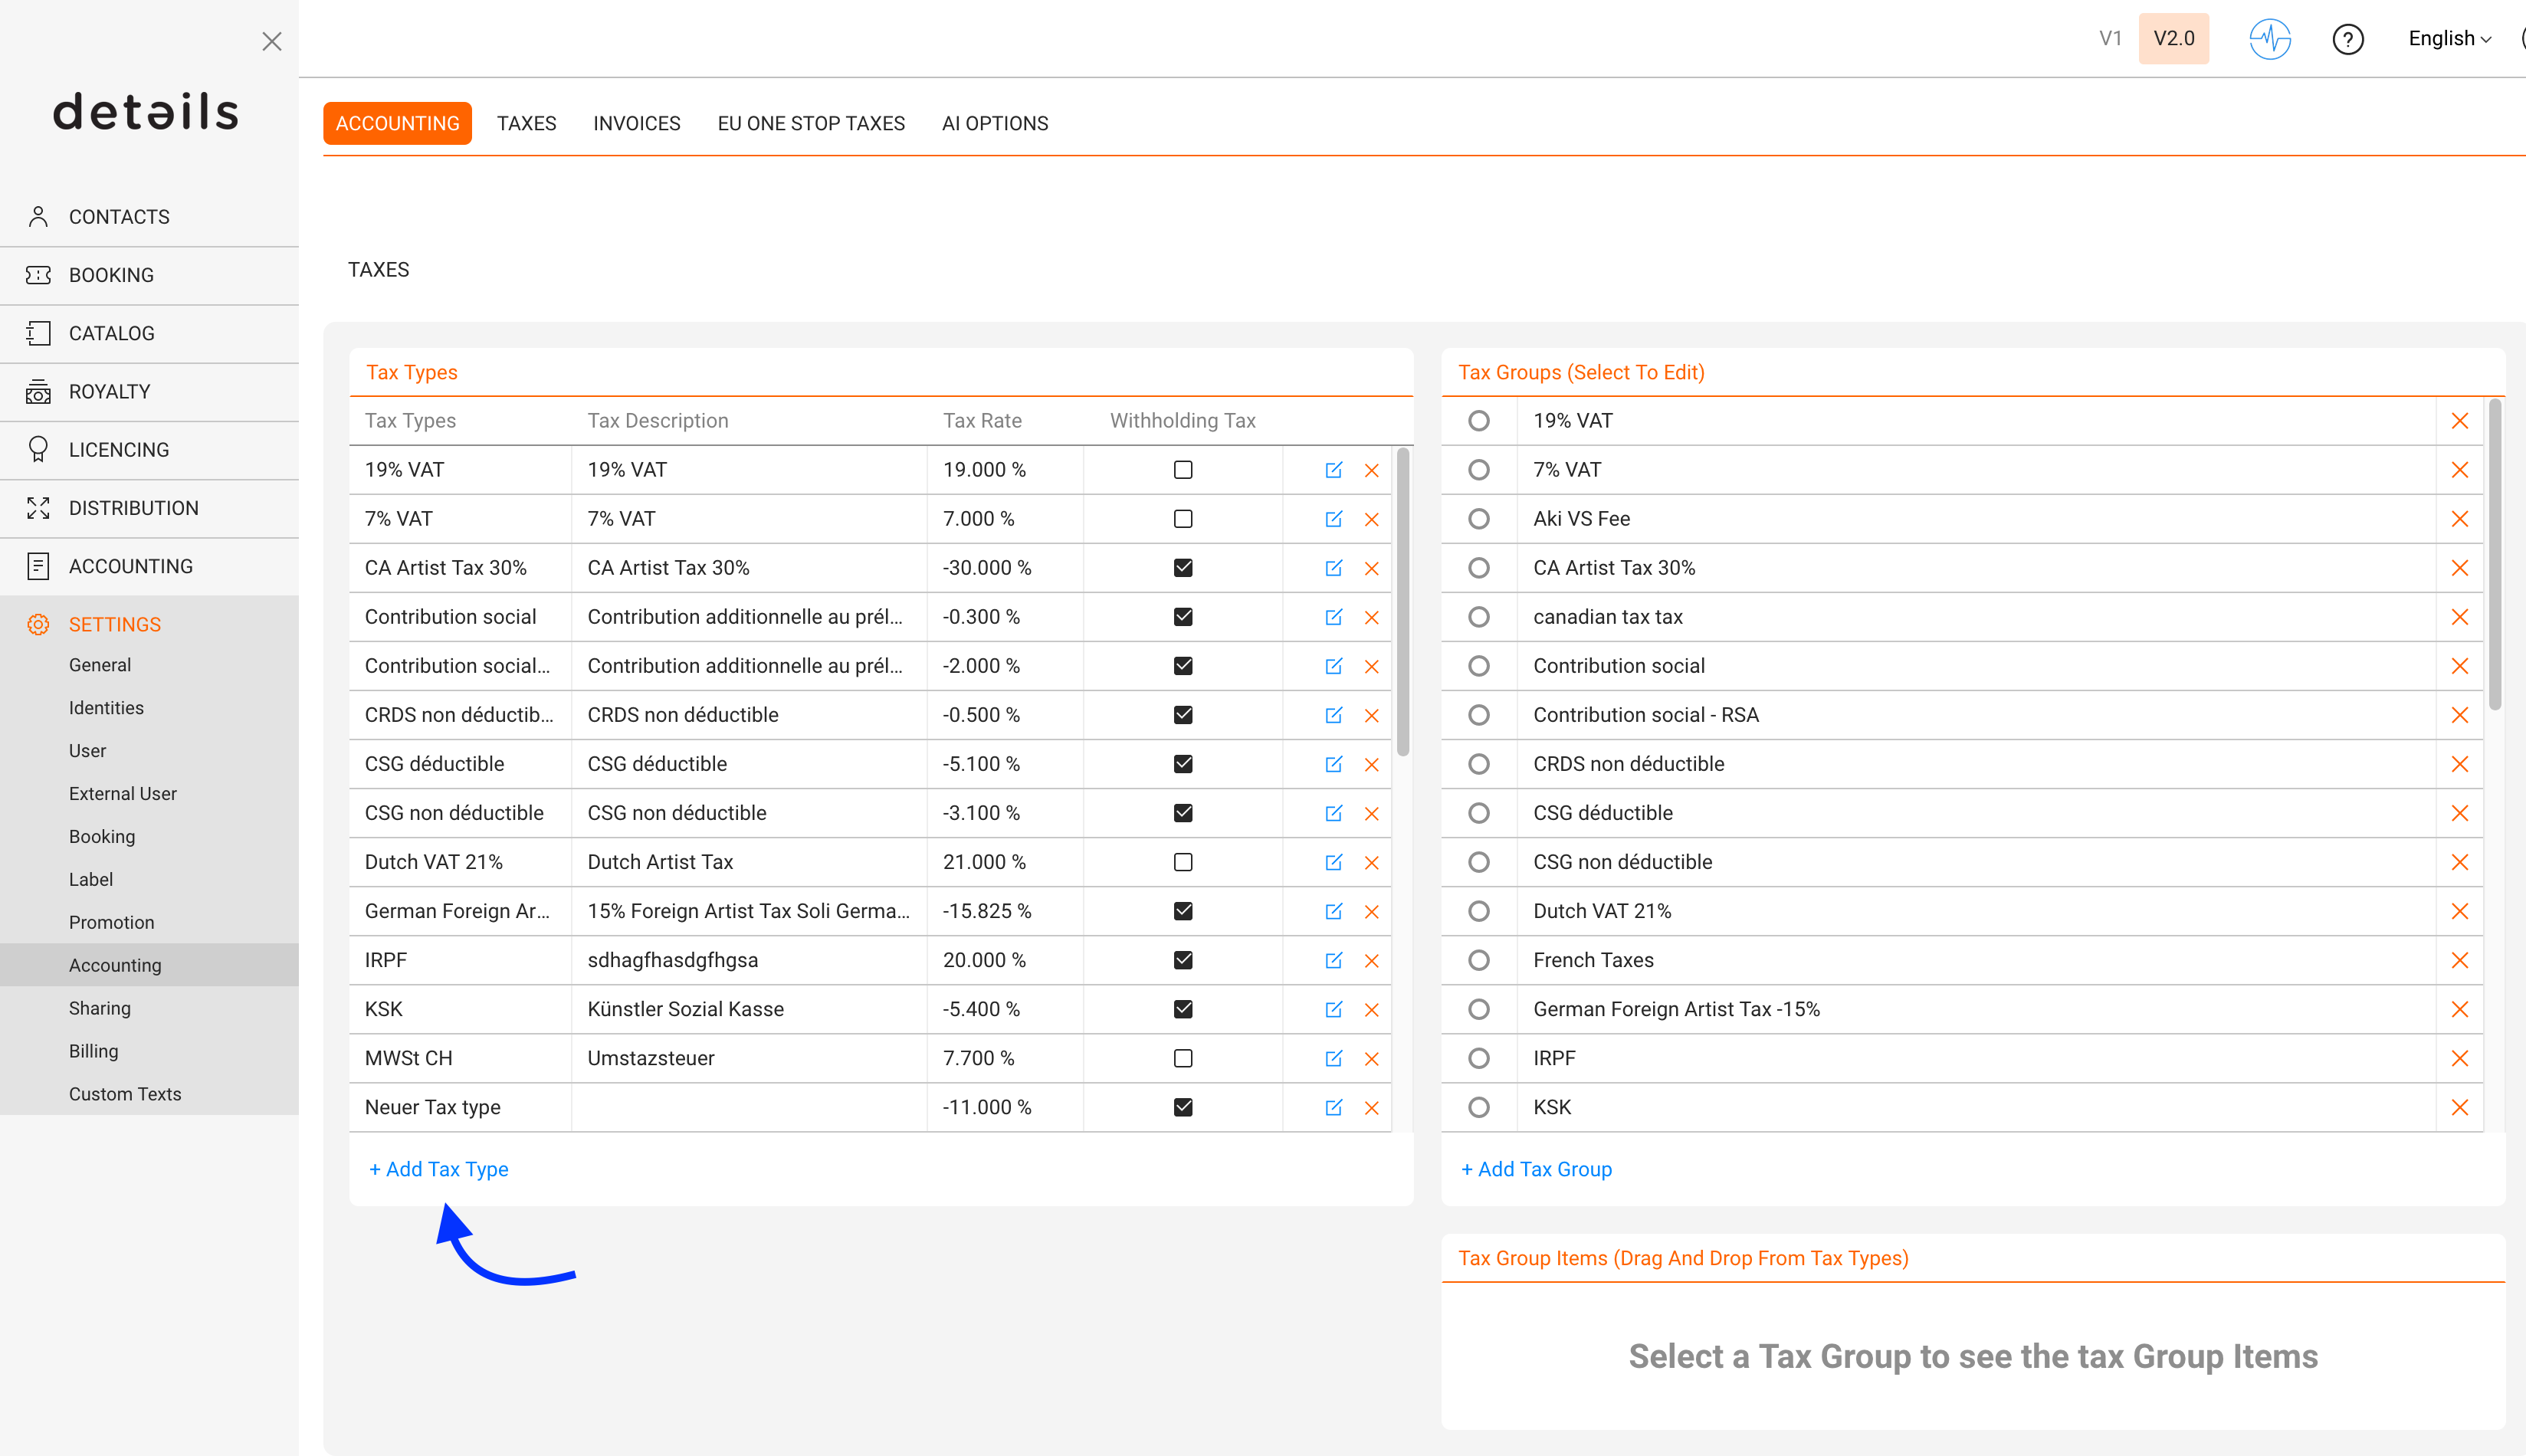Edit the KSK tax type
The width and height of the screenshot is (2526, 1456).
[x=1333, y=1009]
